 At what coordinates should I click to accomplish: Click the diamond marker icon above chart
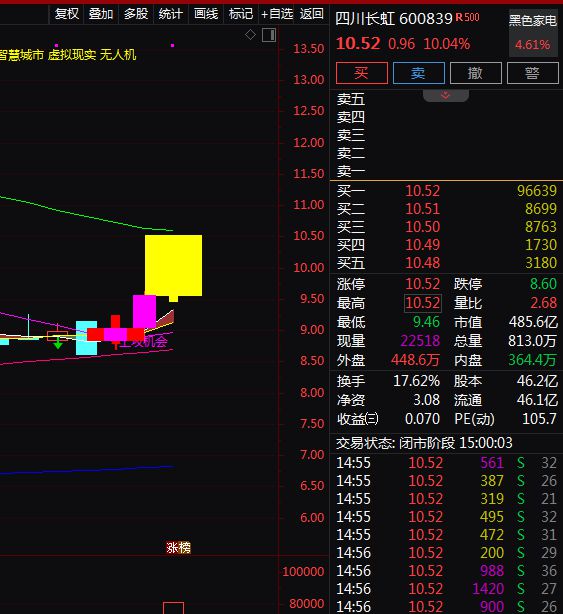tap(250, 35)
